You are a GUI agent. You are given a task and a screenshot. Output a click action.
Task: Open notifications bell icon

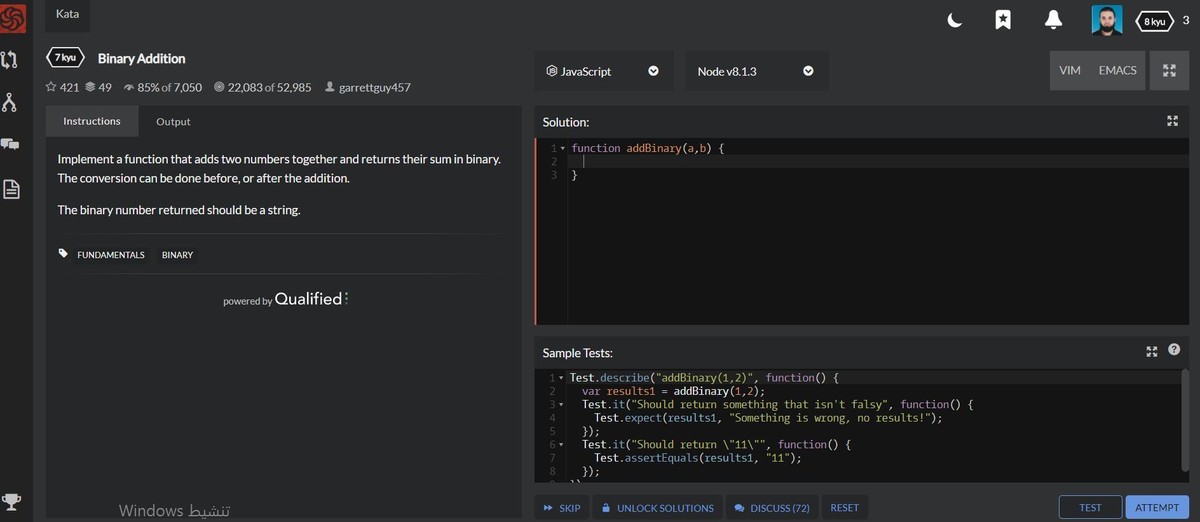click(x=1053, y=20)
